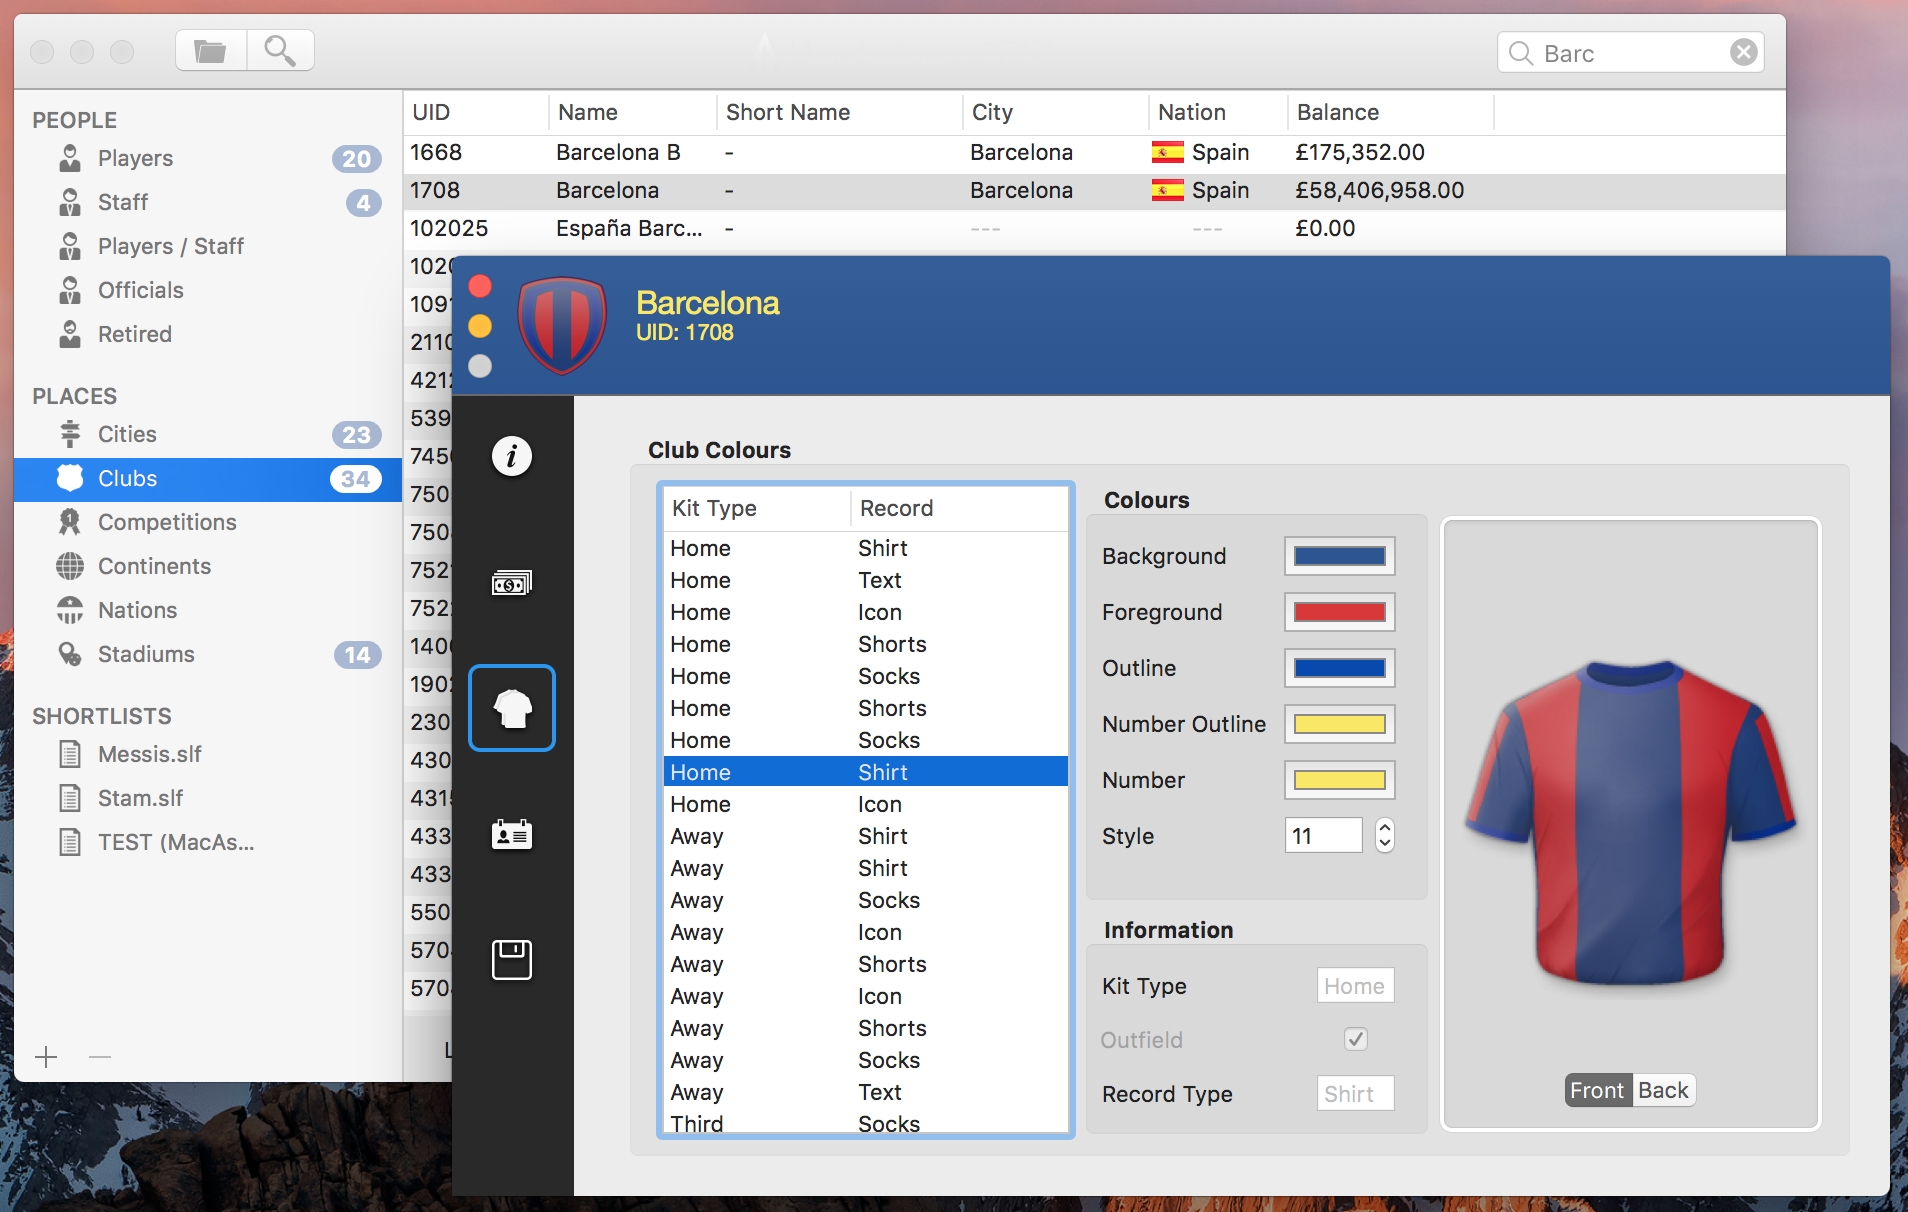Open the Messis.slf shortlist file
Image resolution: width=1908 pixels, height=1212 pixels.
point(150,754)
